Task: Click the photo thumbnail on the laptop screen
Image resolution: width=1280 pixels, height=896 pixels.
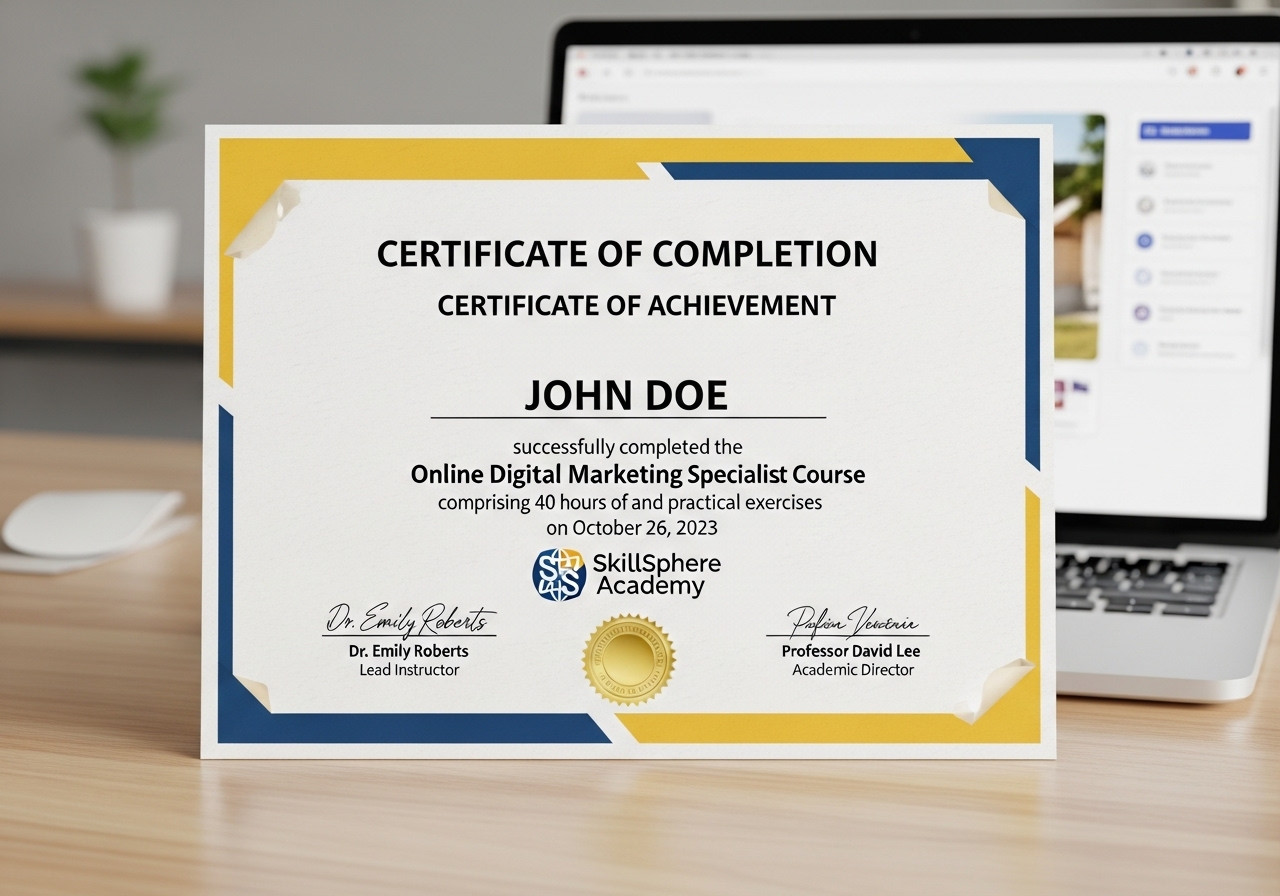Action: (1075, 237)
